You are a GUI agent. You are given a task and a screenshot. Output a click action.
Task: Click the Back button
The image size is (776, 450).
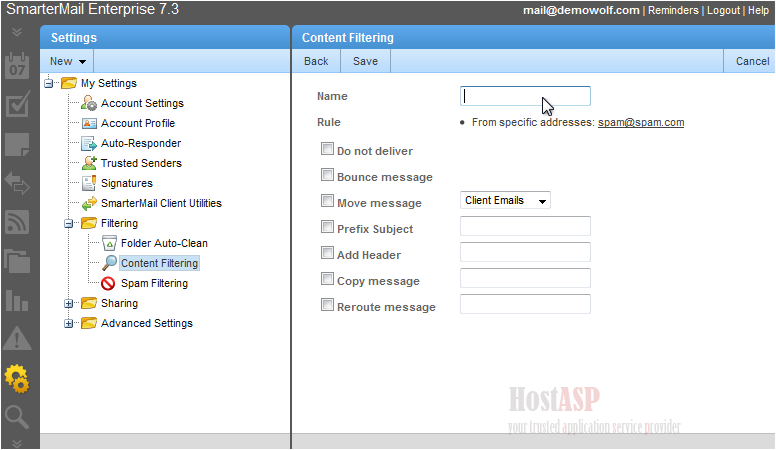pos(316,61)
